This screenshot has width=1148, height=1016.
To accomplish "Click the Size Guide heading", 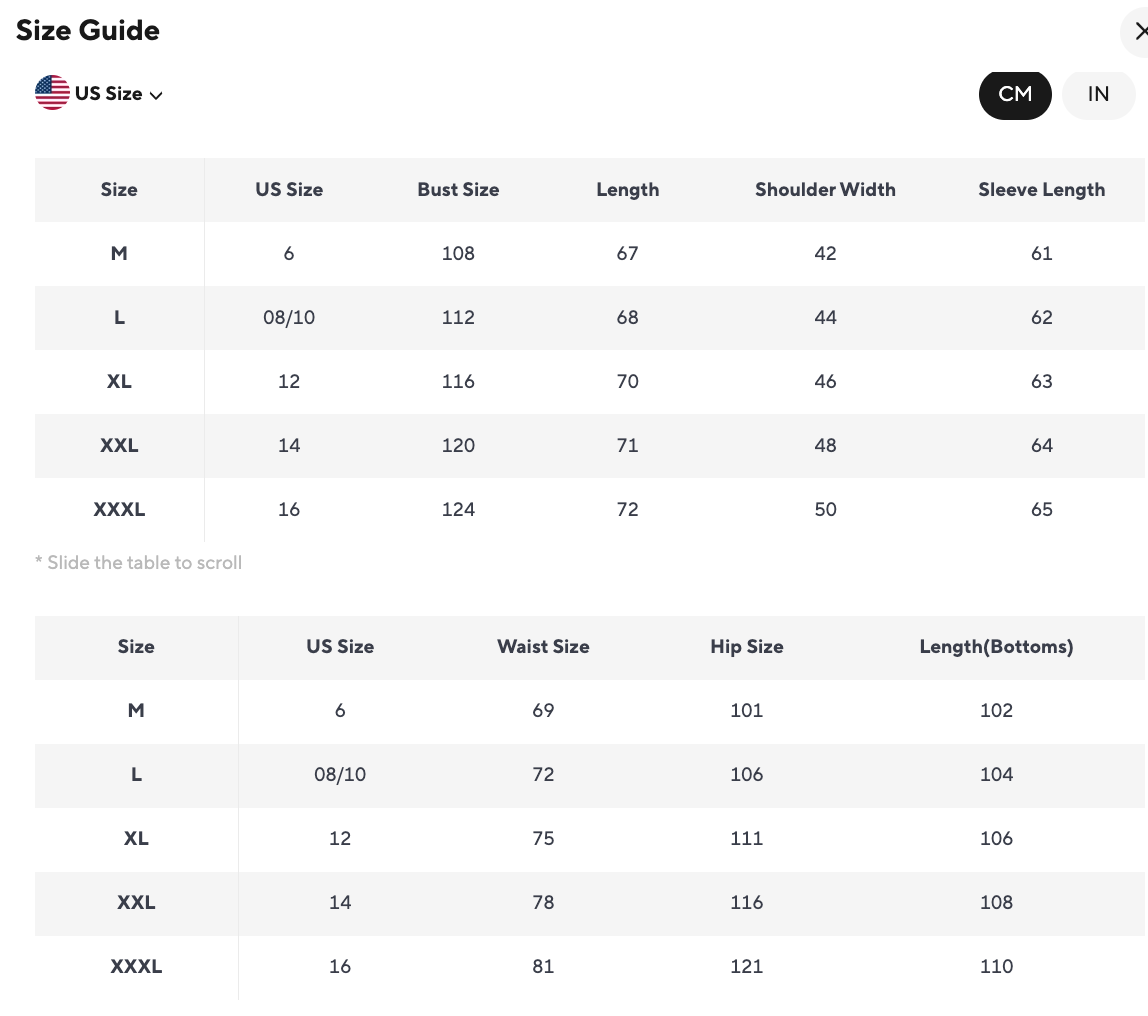I will 88,31.
